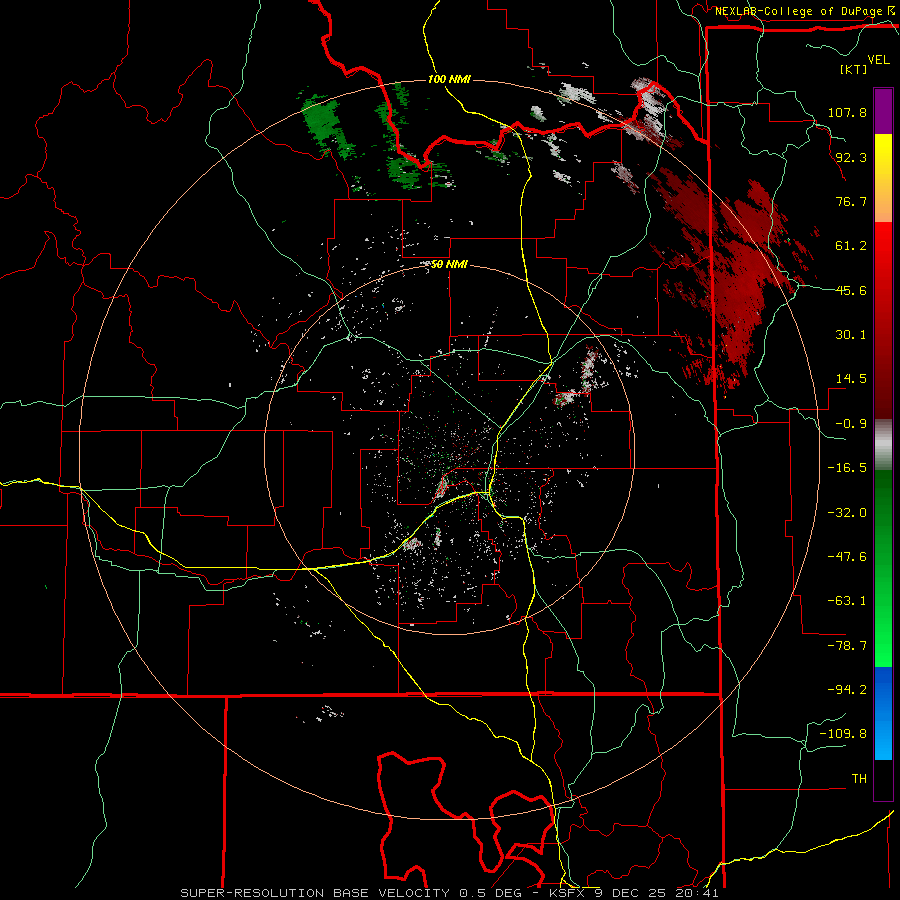Select the -78.7 velocity scale value
The image size is (900, 900).
pos(847,646)
